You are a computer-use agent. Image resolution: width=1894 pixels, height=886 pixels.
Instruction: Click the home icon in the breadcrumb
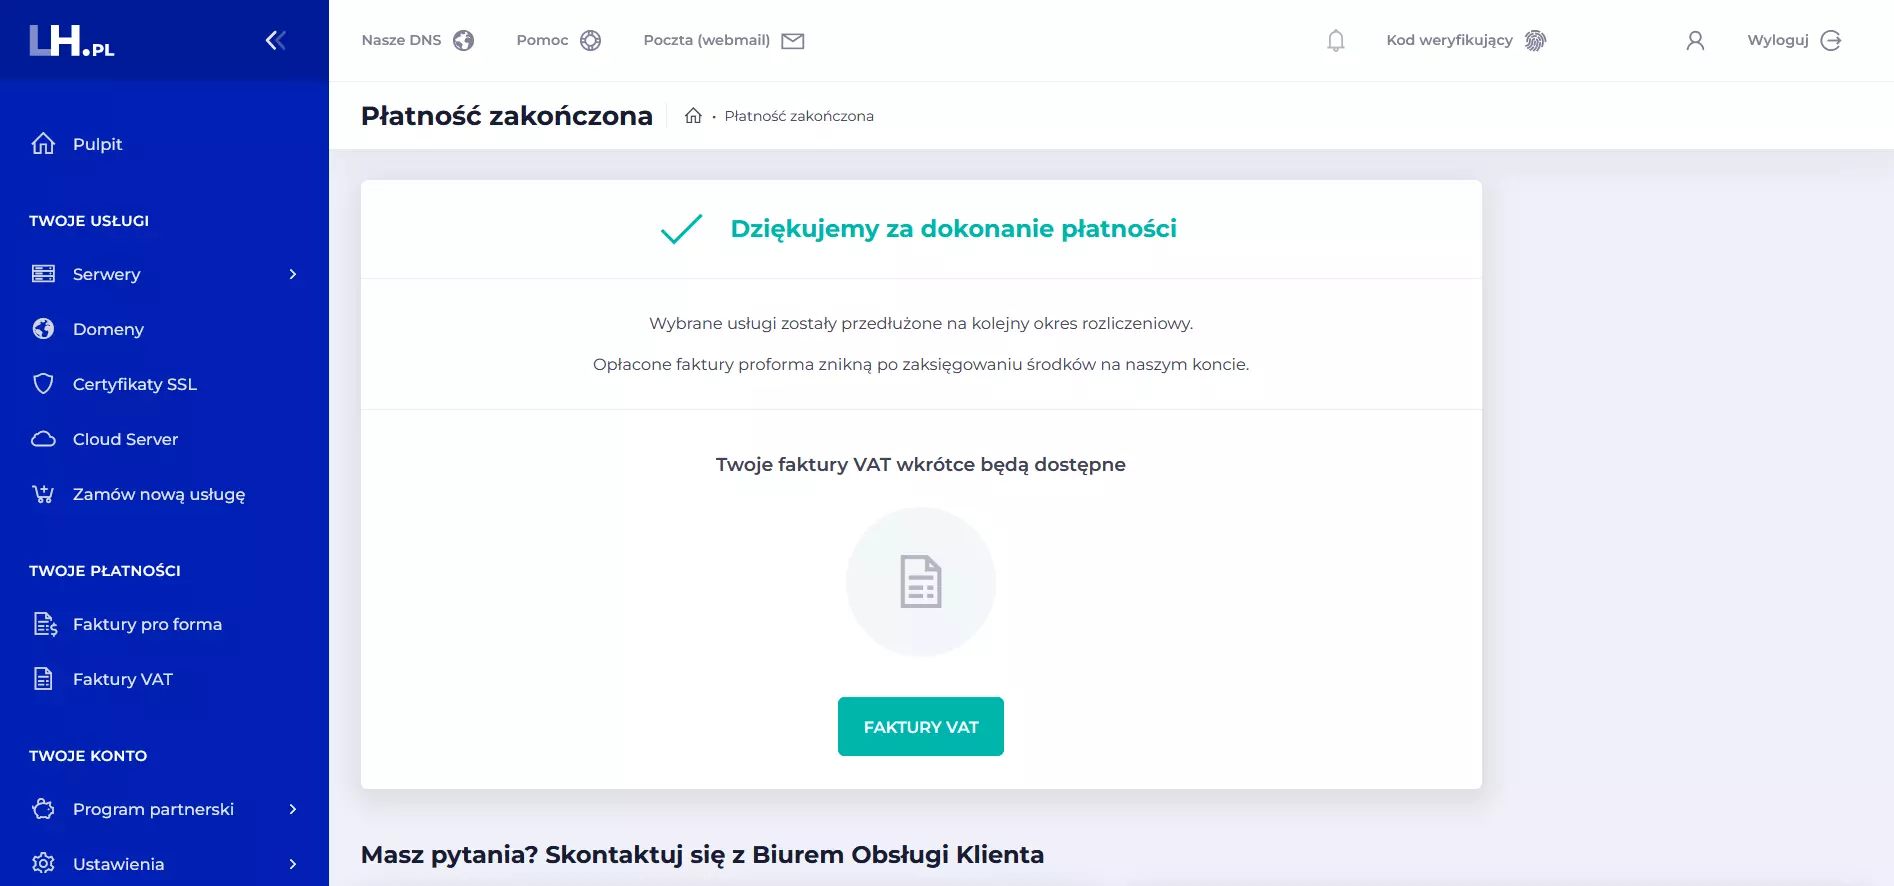click(693, 116)
